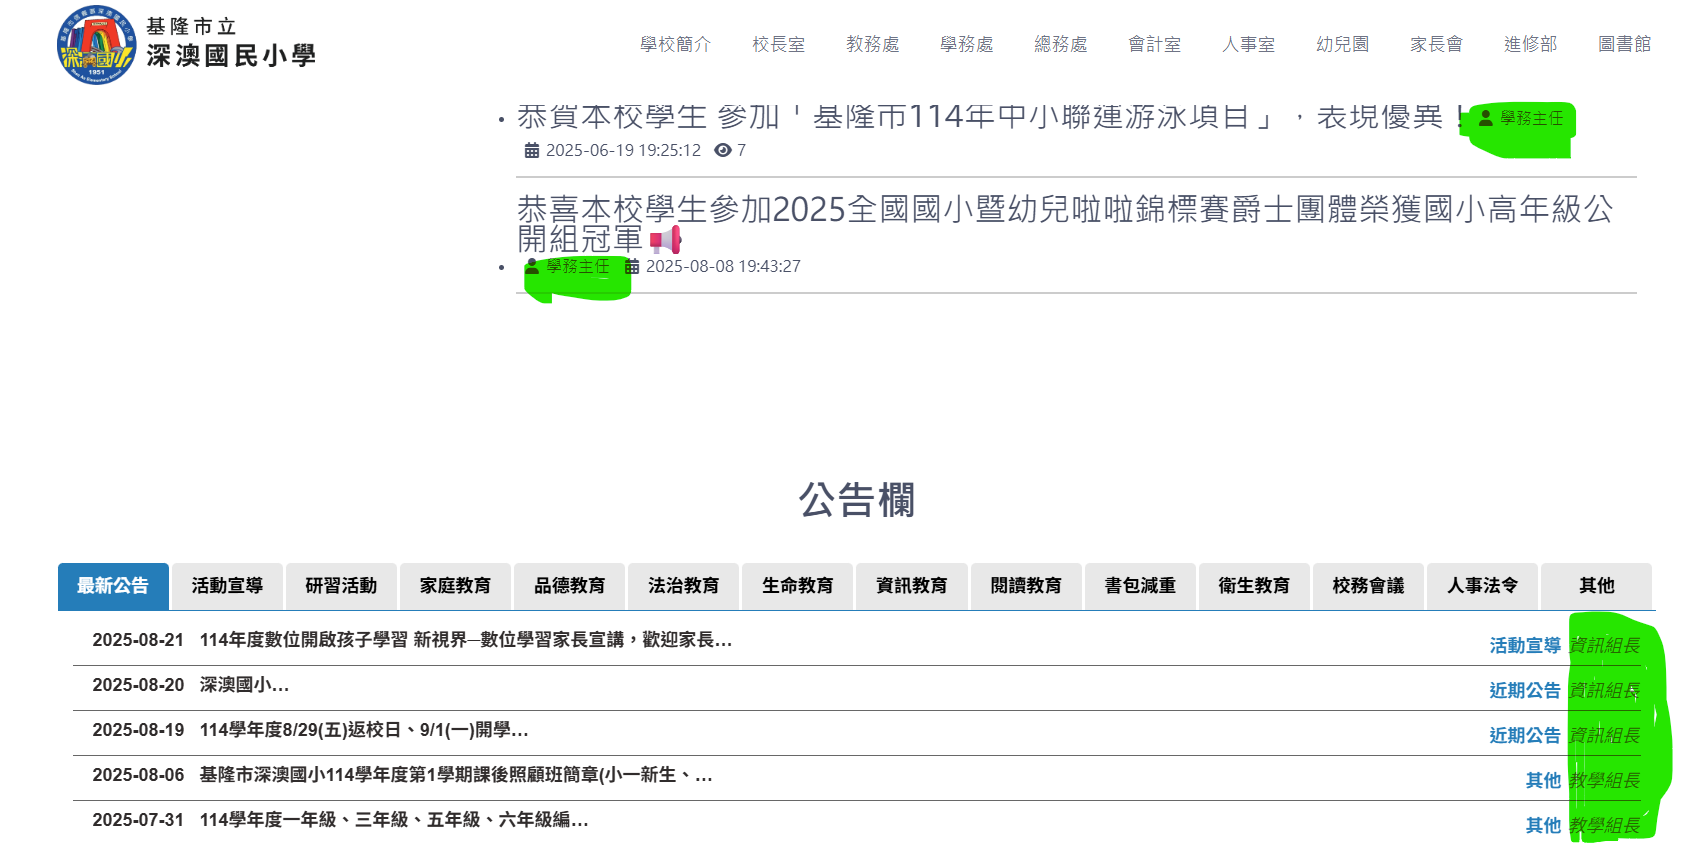Switch to 其他 tab
The image size is (1697, 846).
point(1596,586)
